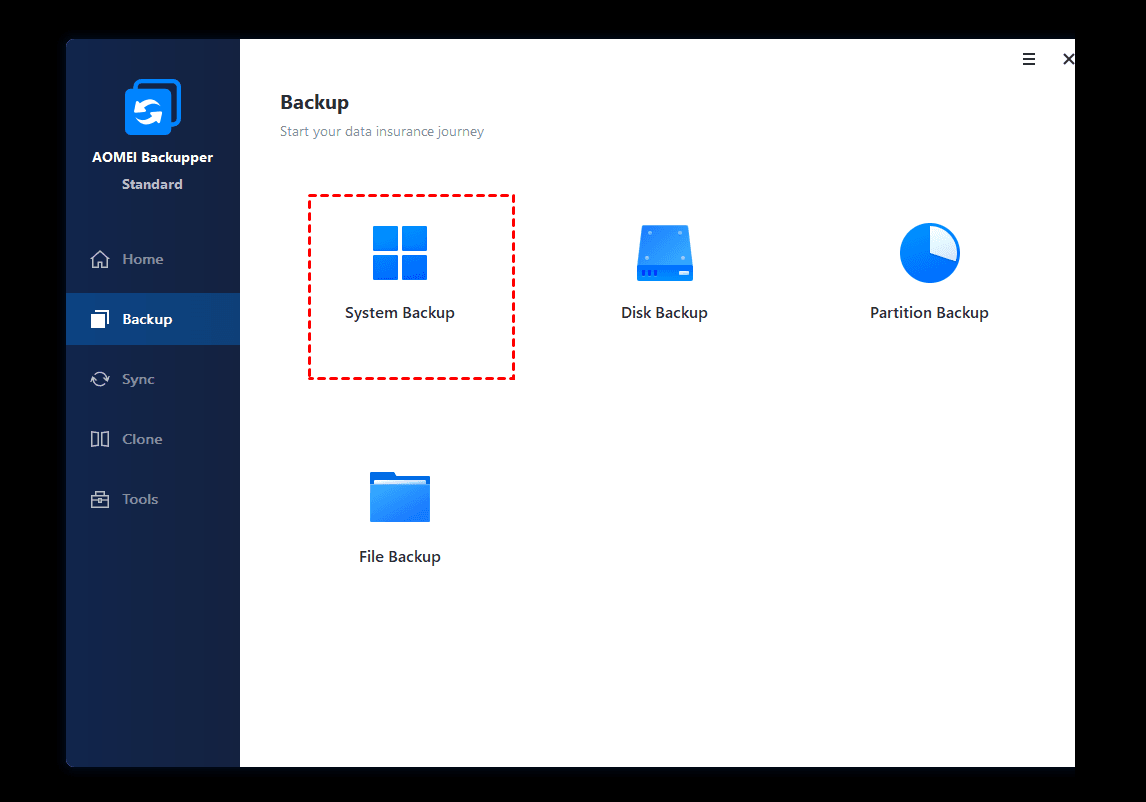Start the File Backup text label
This screenshot has width=1146, height=802.
[400, 557]
